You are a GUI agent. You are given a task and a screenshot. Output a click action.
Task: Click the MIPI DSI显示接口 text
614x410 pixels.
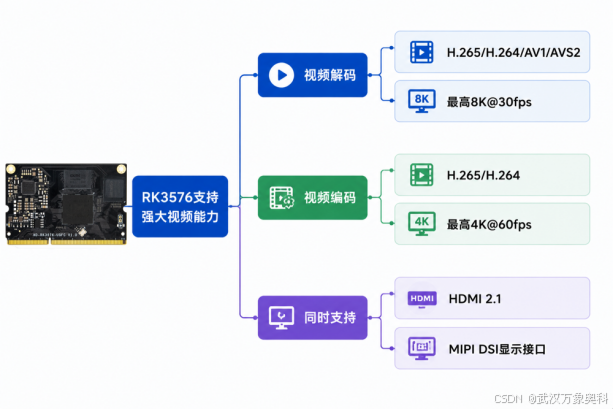497,349
